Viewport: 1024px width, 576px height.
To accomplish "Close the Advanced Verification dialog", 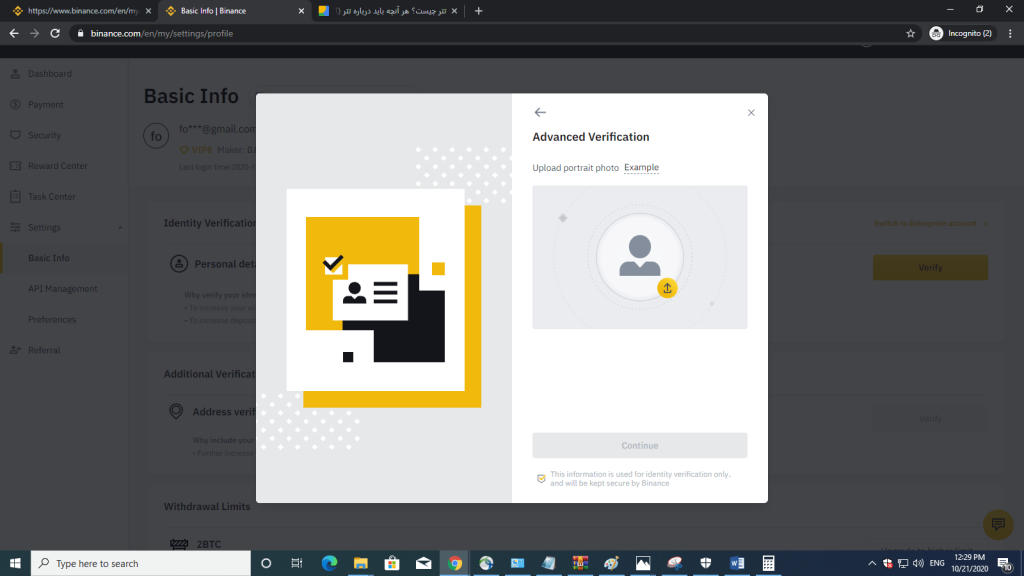I will [x=751, y=113].
